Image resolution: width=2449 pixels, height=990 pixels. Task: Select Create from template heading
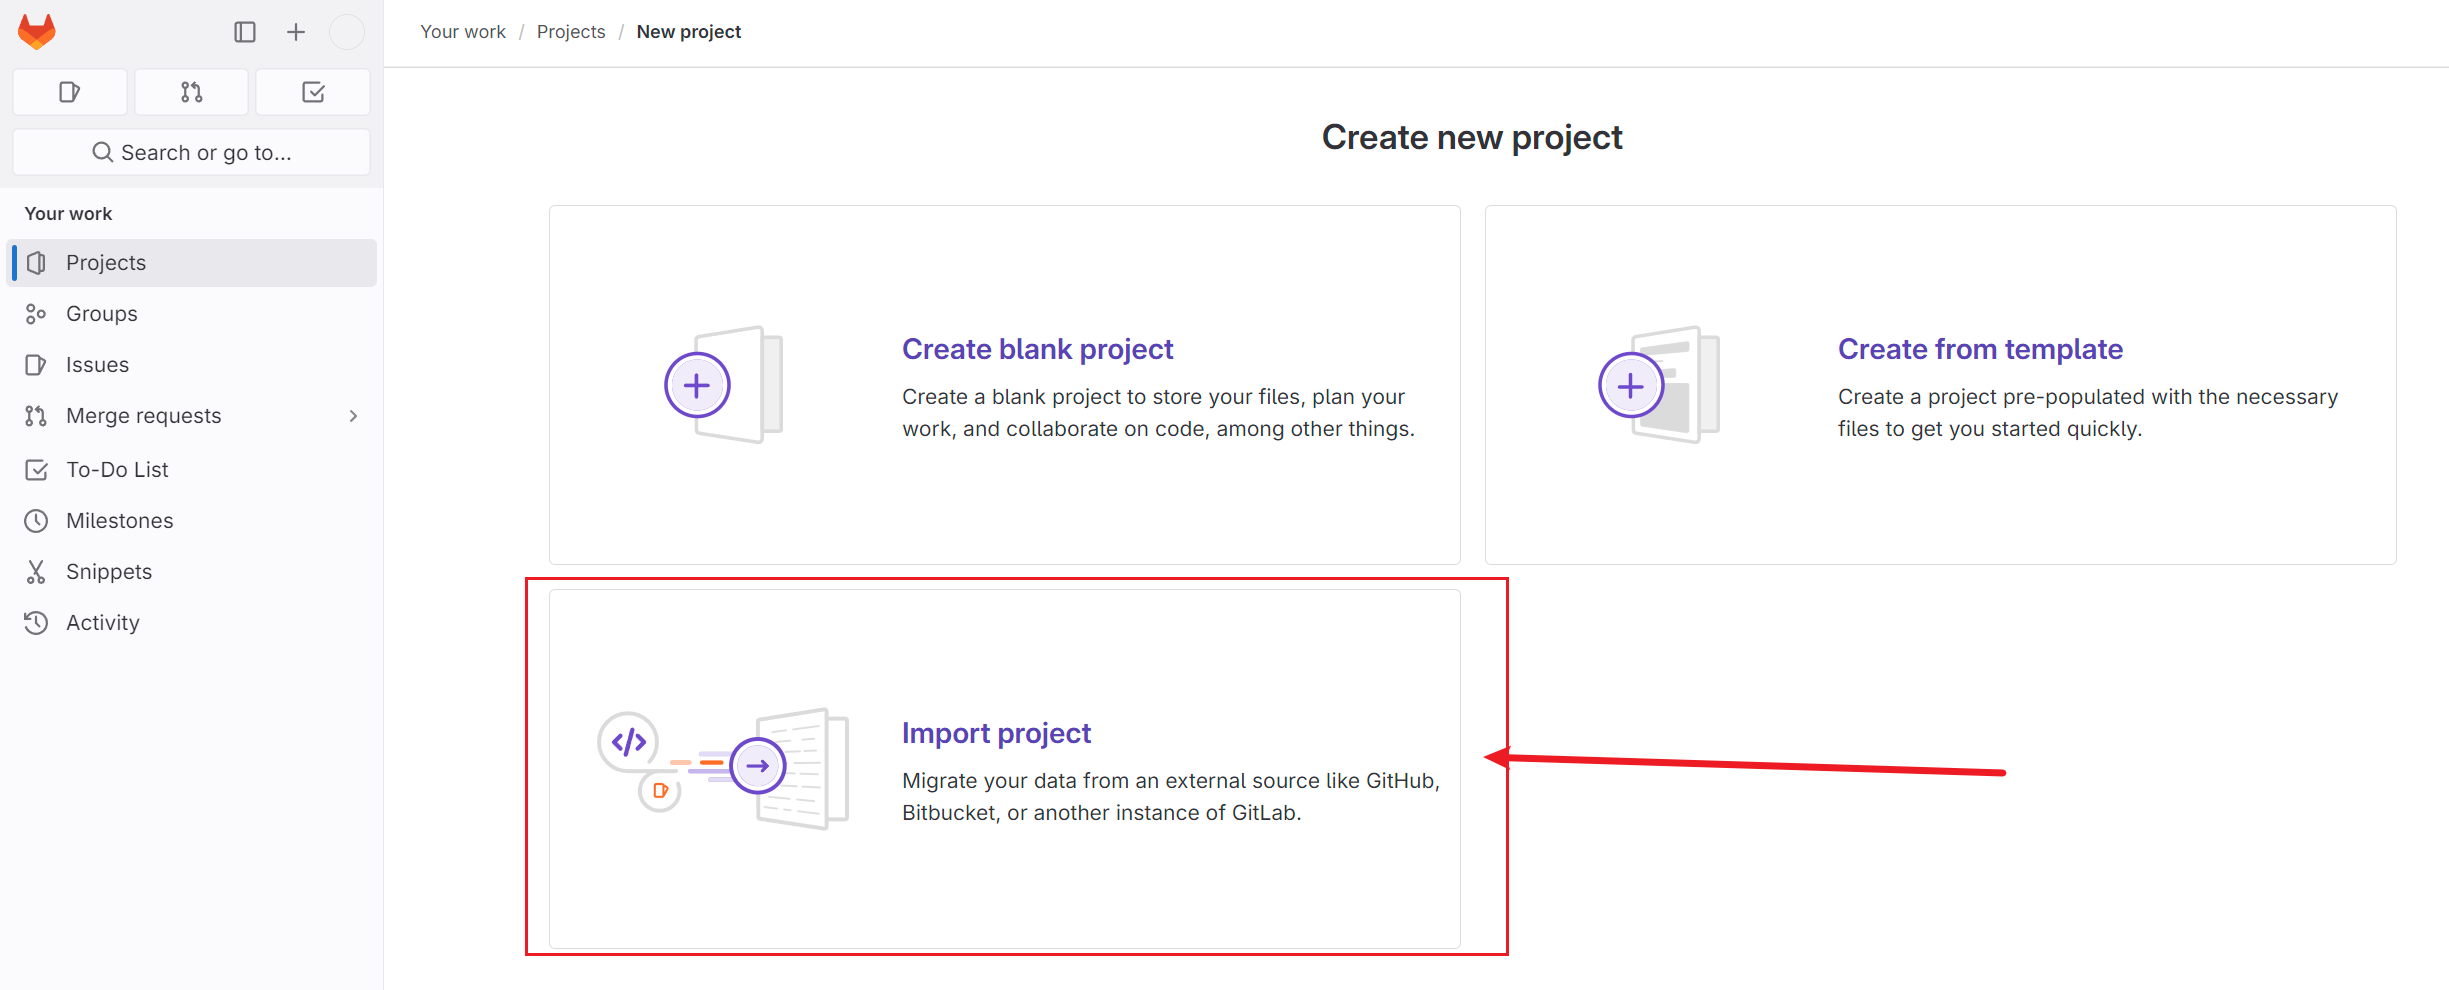click(1980, 349)
